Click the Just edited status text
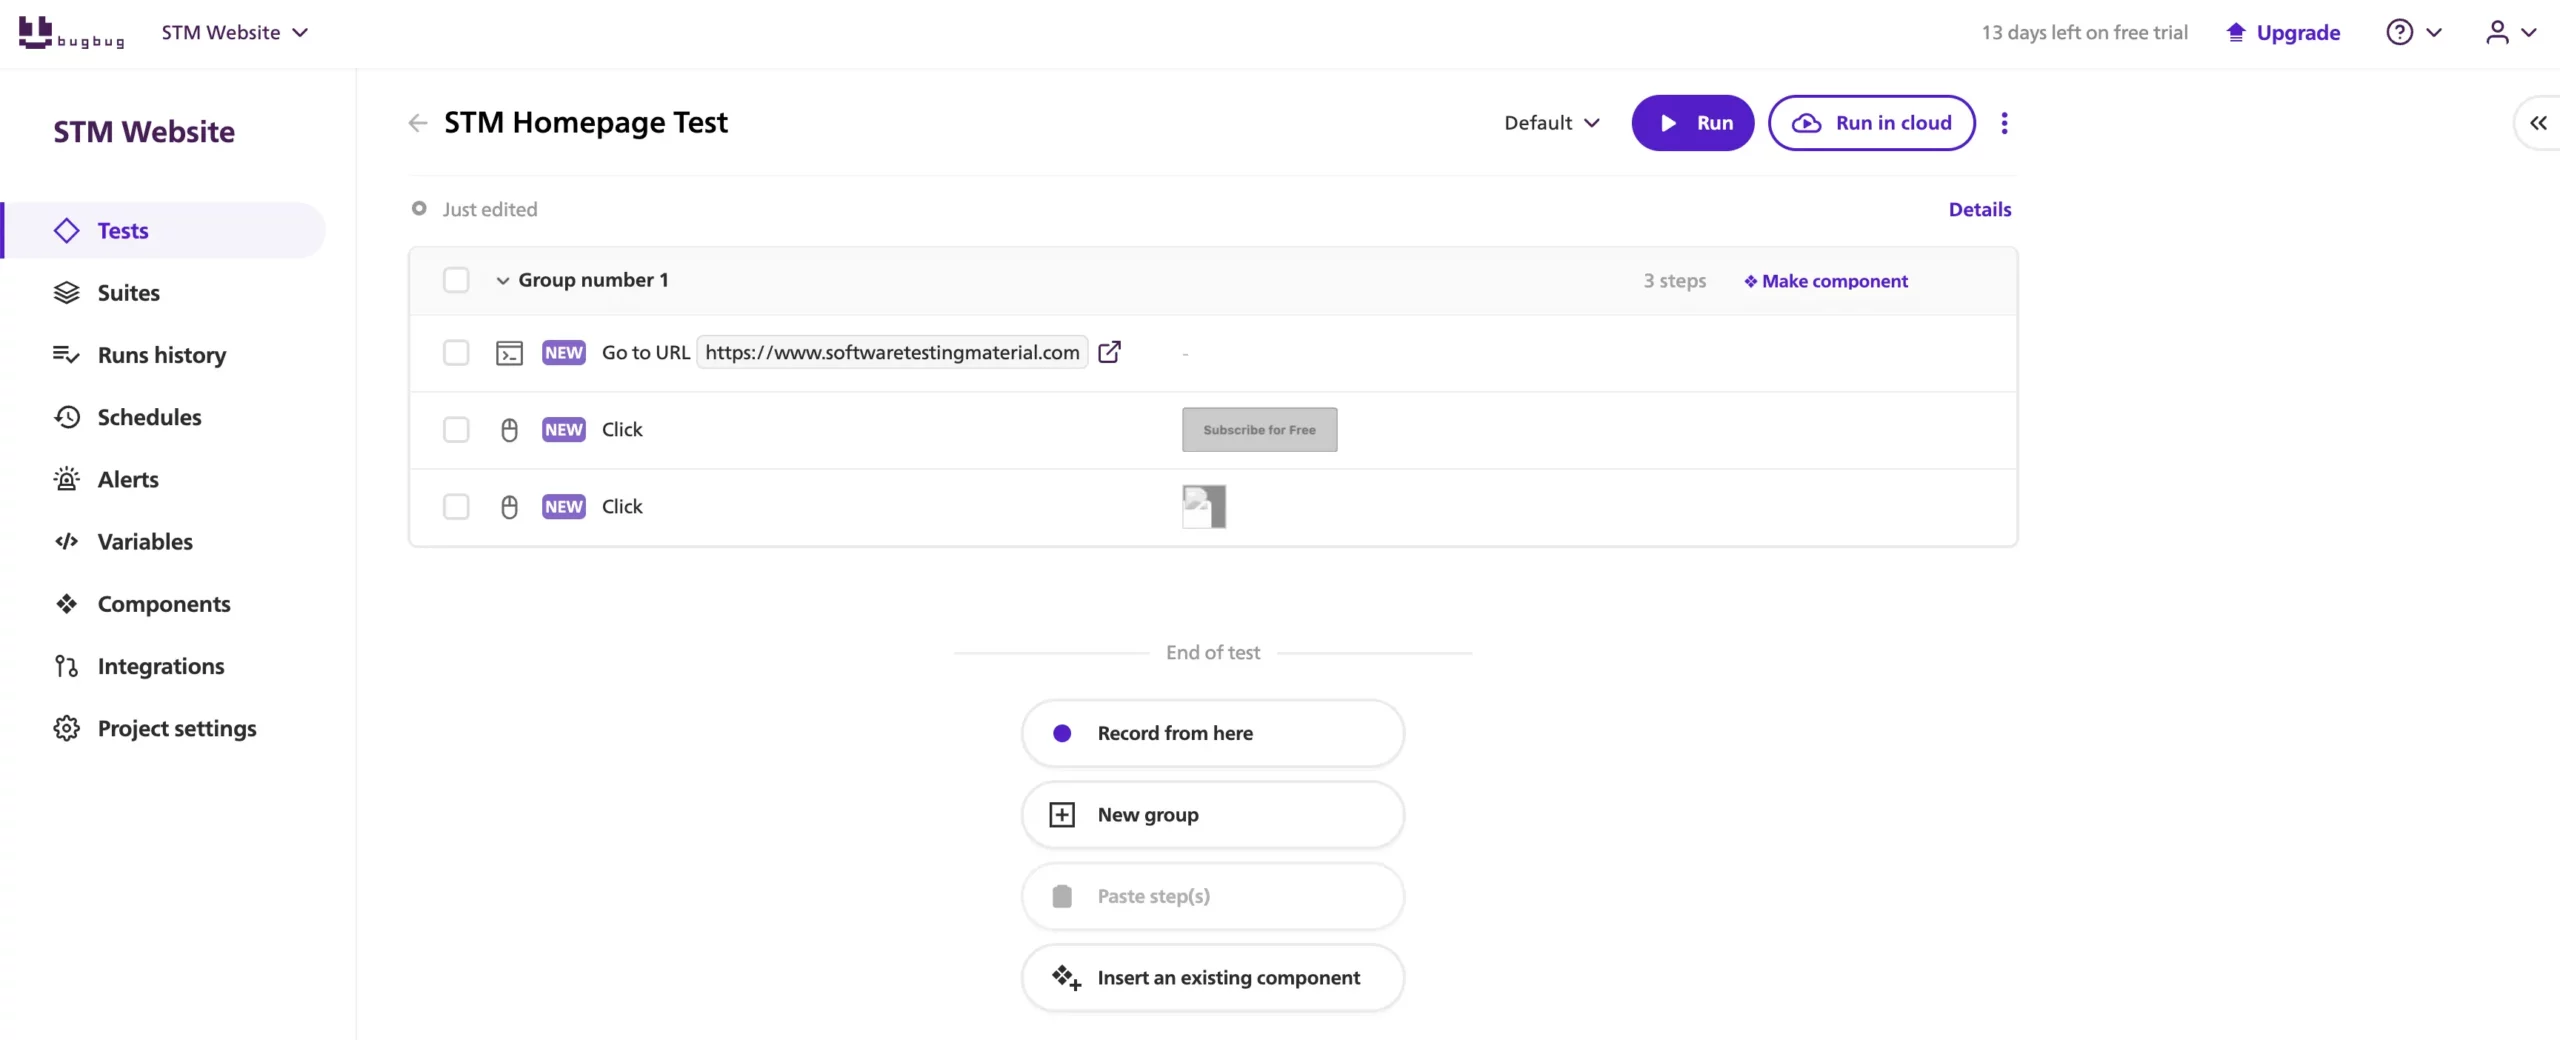This screenshot has height=1040, width=2560. click(490, 209)
